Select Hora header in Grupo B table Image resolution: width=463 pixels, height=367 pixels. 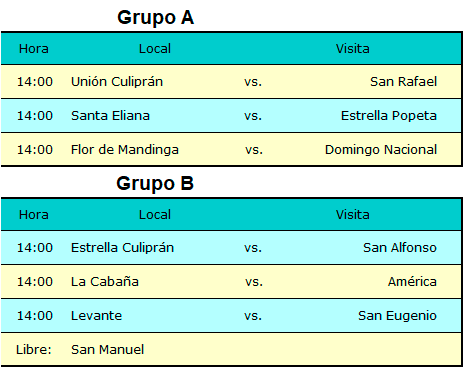pyautogui.click(x=34, y=215)
